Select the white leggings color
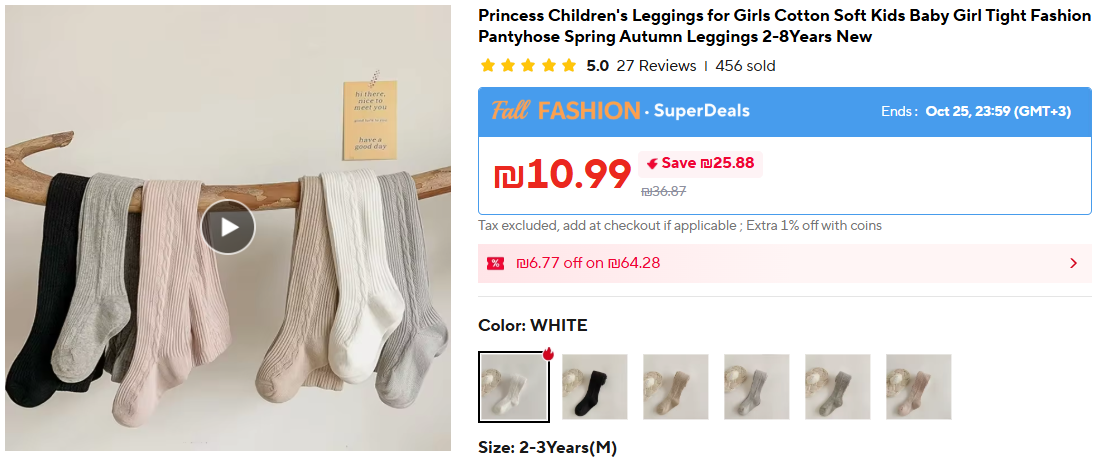The width and height of the screenshot is (1097, 462). (514, 387)
